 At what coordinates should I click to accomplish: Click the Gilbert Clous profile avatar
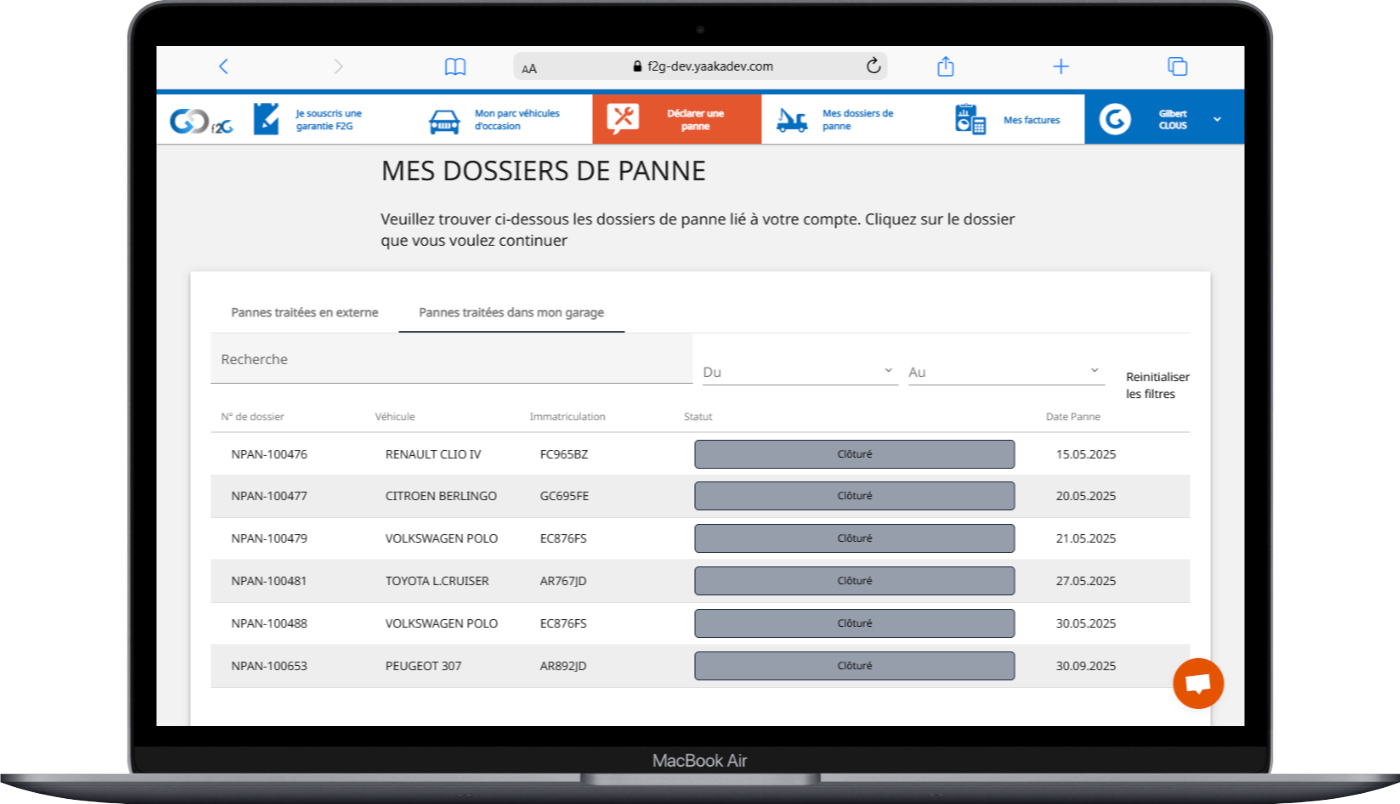pyautogui.click(x=1114, y=120)
